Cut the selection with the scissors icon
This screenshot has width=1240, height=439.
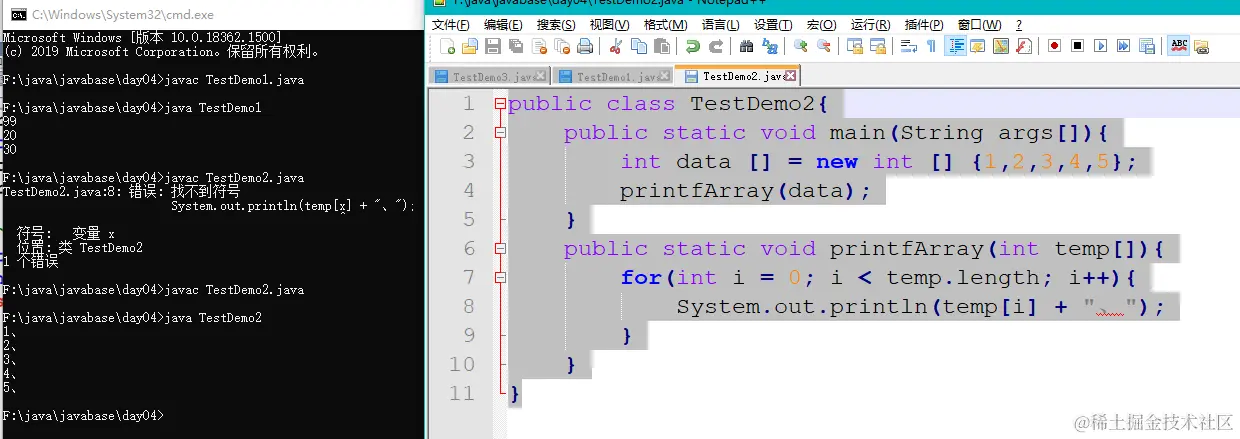(x=615, y=46)
